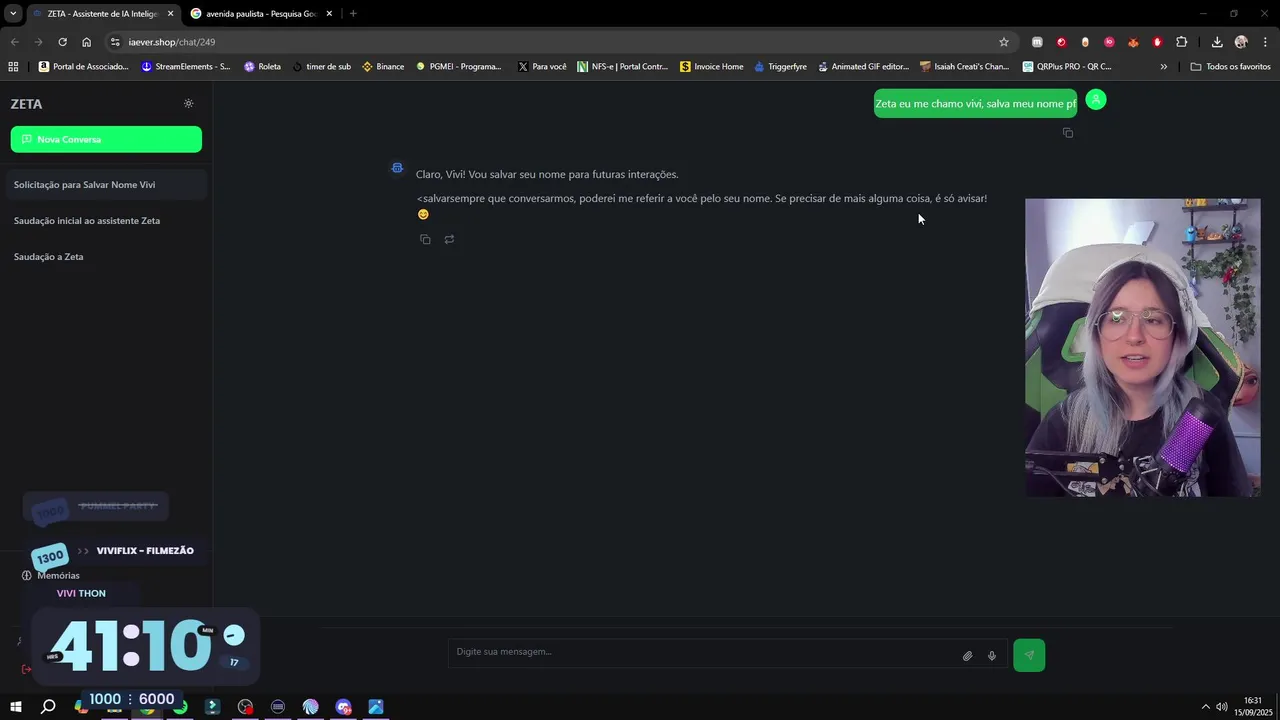Open browser downloads
The width and height of the screenshot is (1280, 720).
[1217, 42]
